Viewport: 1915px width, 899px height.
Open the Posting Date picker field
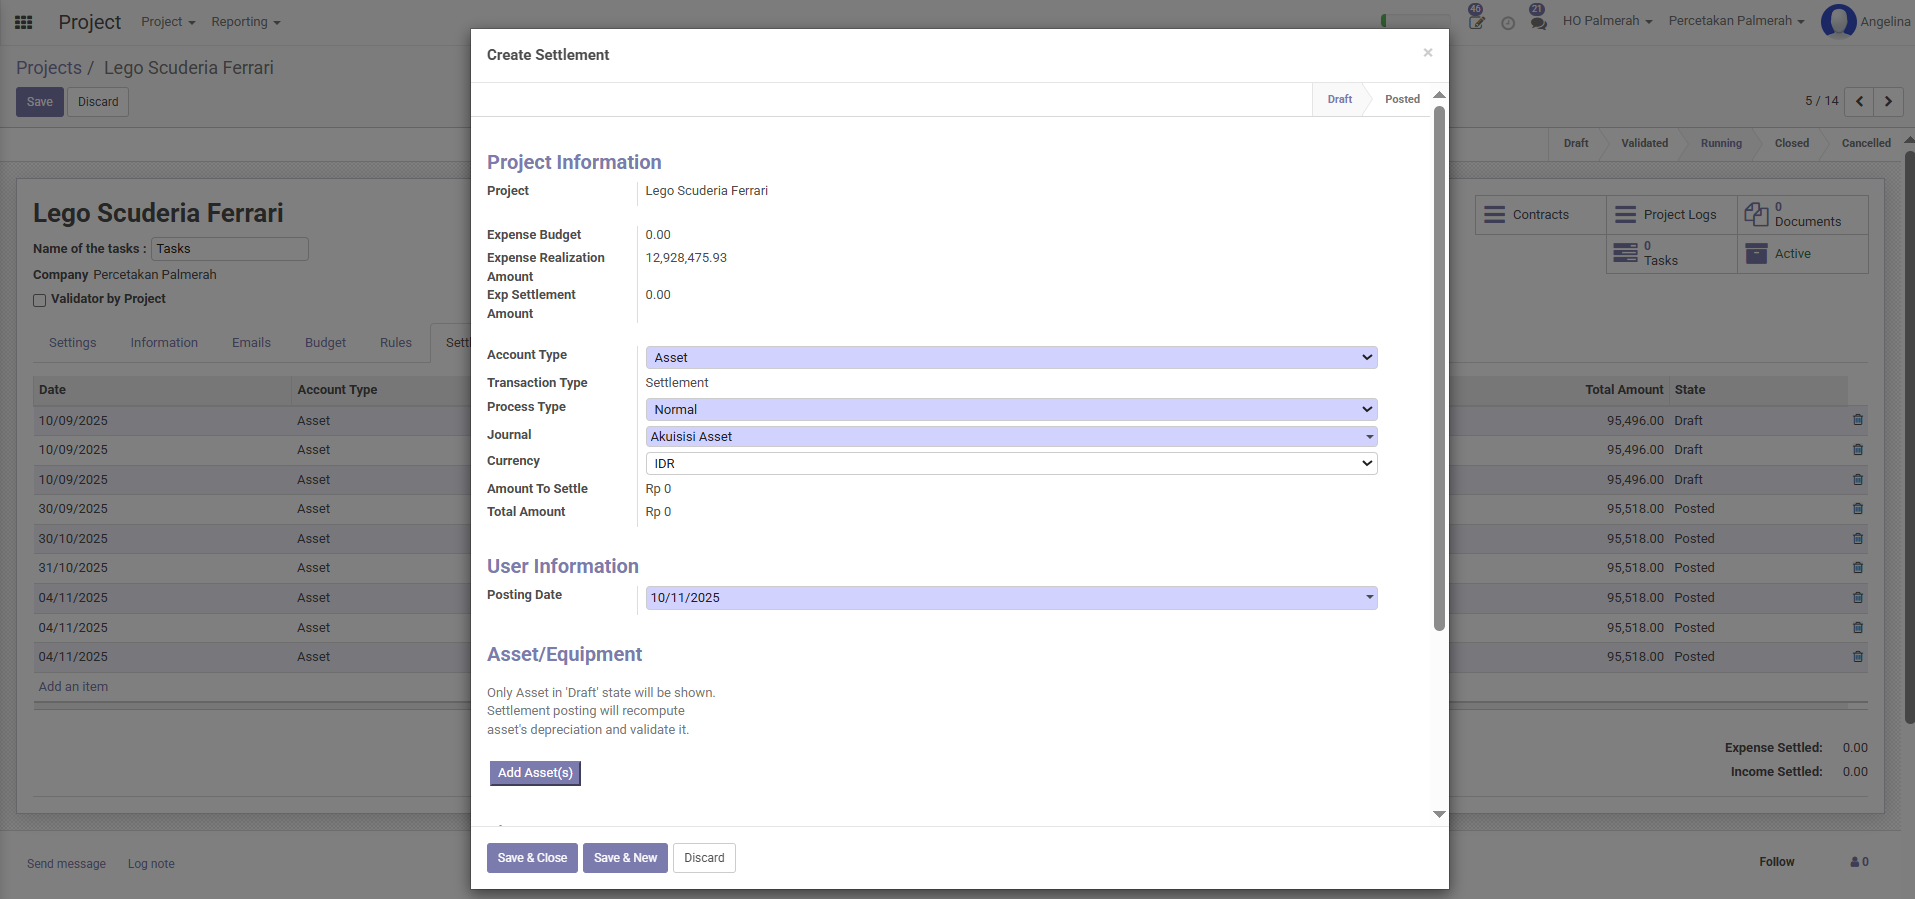coord(1011,598)
